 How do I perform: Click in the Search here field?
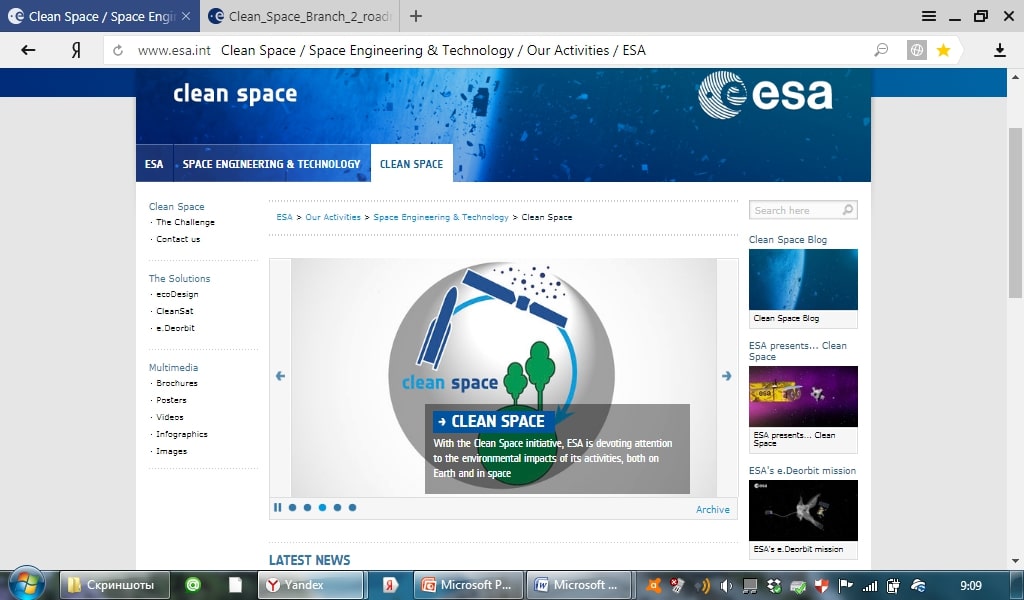[795, 210]
